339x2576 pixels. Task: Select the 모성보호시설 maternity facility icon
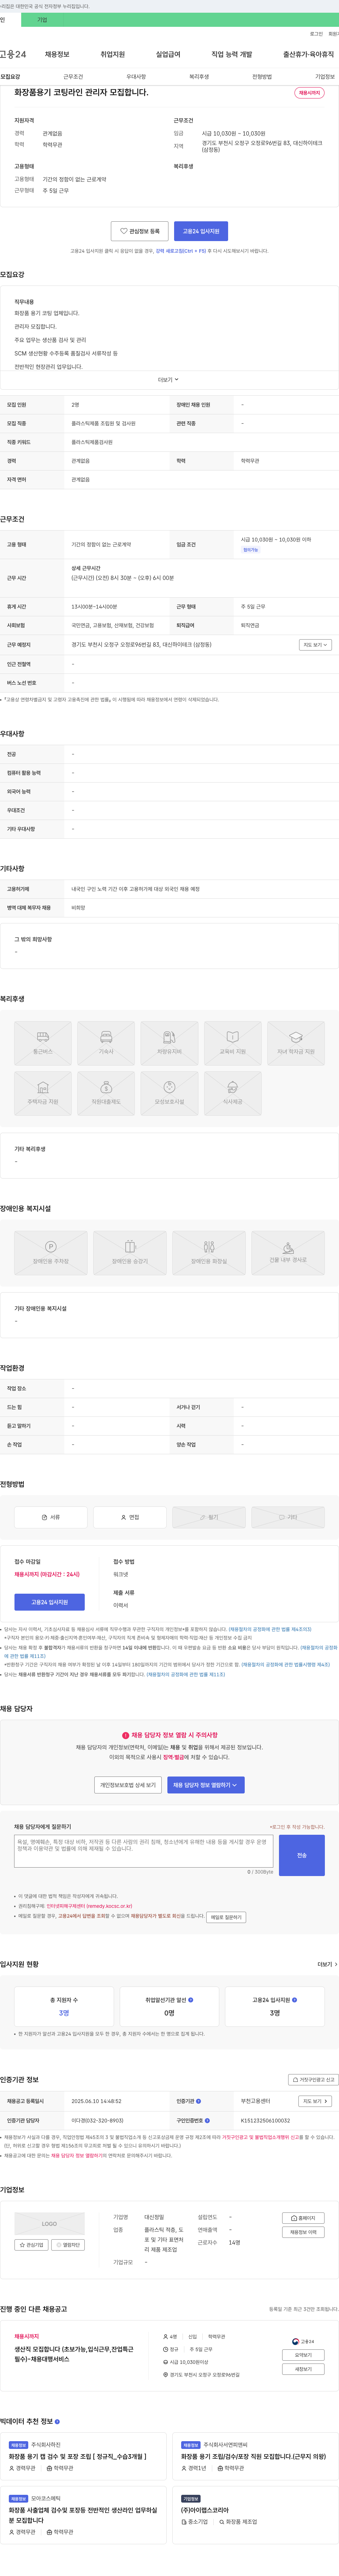pos(169,1093)
